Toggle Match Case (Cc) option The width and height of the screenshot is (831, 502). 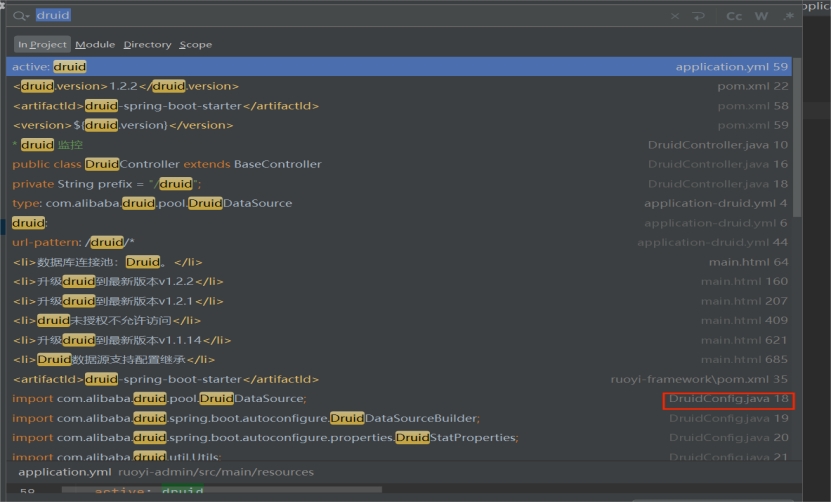coord(734,16)
